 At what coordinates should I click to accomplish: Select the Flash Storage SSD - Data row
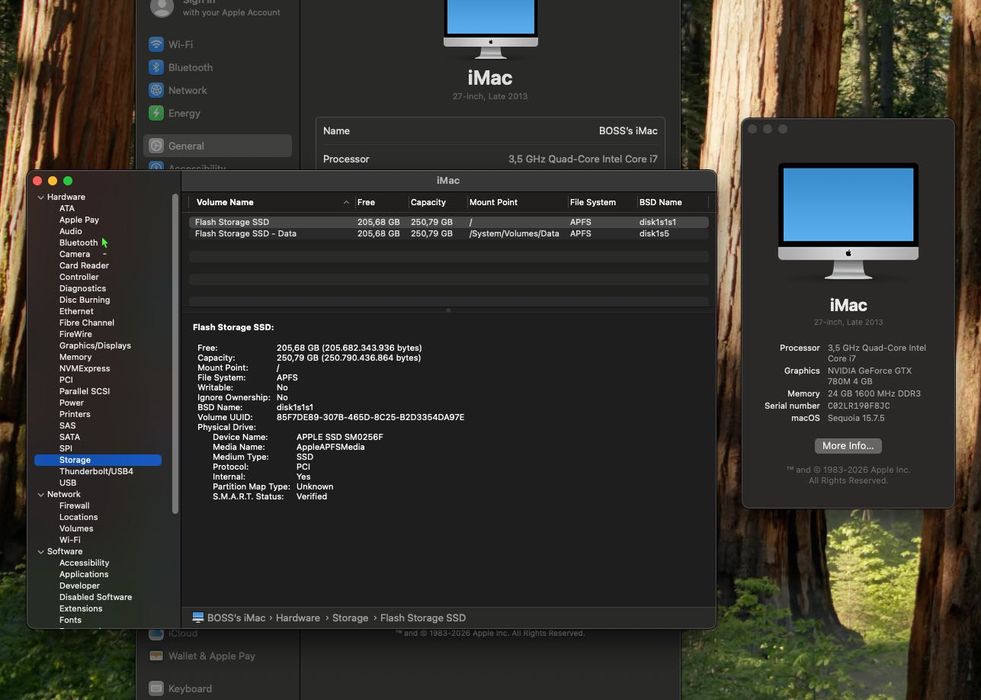point(449,233)
